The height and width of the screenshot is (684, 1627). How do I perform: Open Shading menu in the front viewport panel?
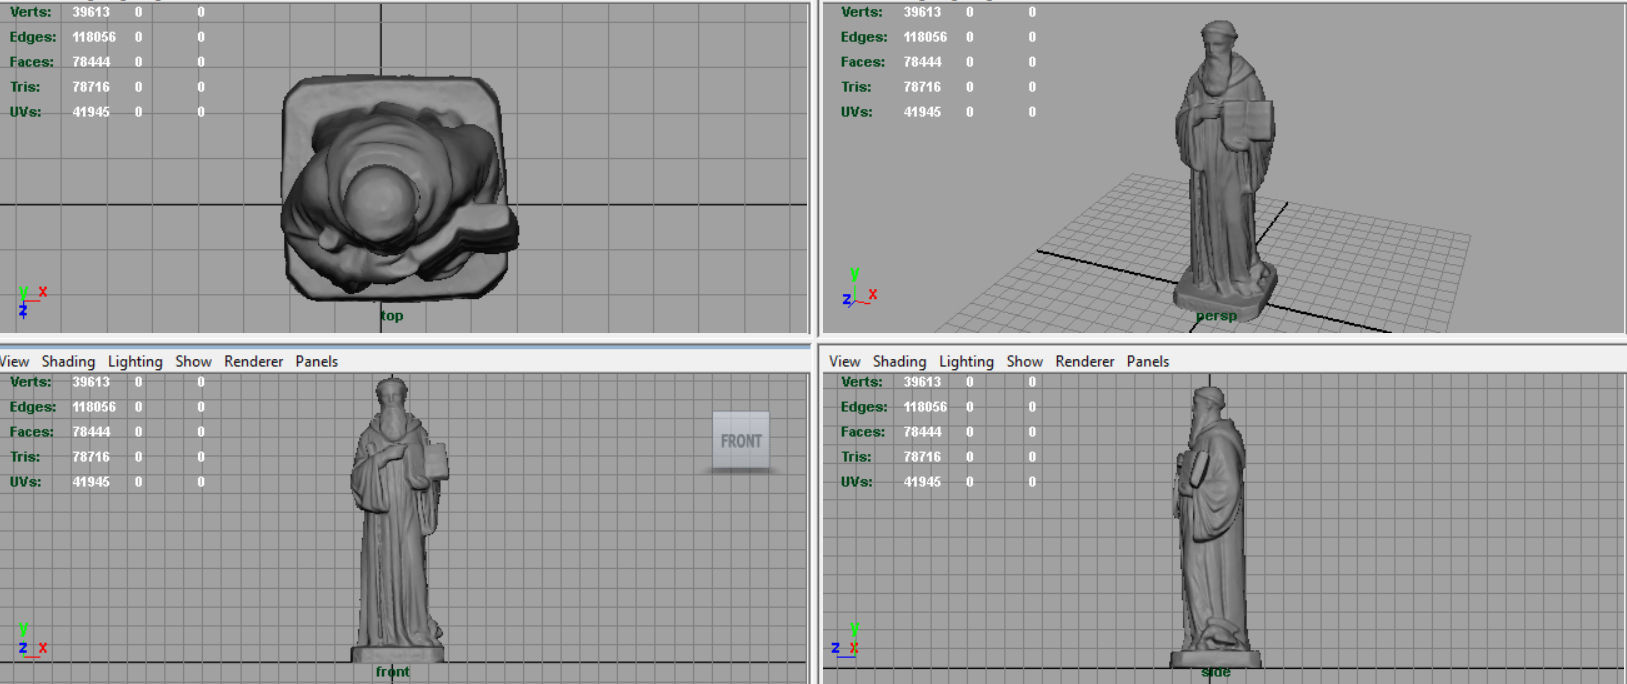tap(68, 361)
